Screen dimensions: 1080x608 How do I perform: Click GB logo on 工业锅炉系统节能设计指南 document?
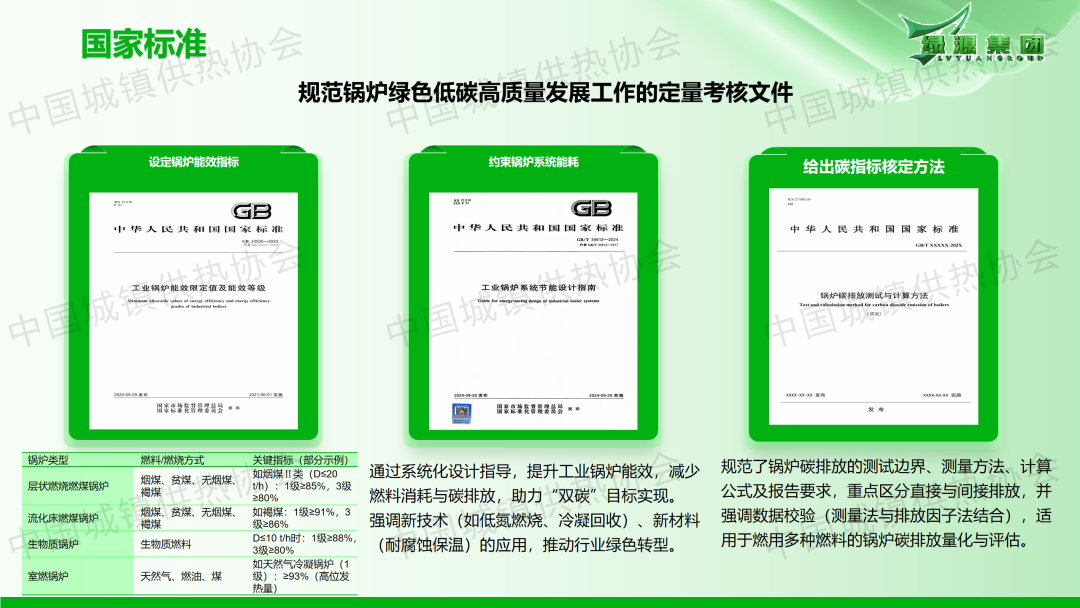coord(590,208)
